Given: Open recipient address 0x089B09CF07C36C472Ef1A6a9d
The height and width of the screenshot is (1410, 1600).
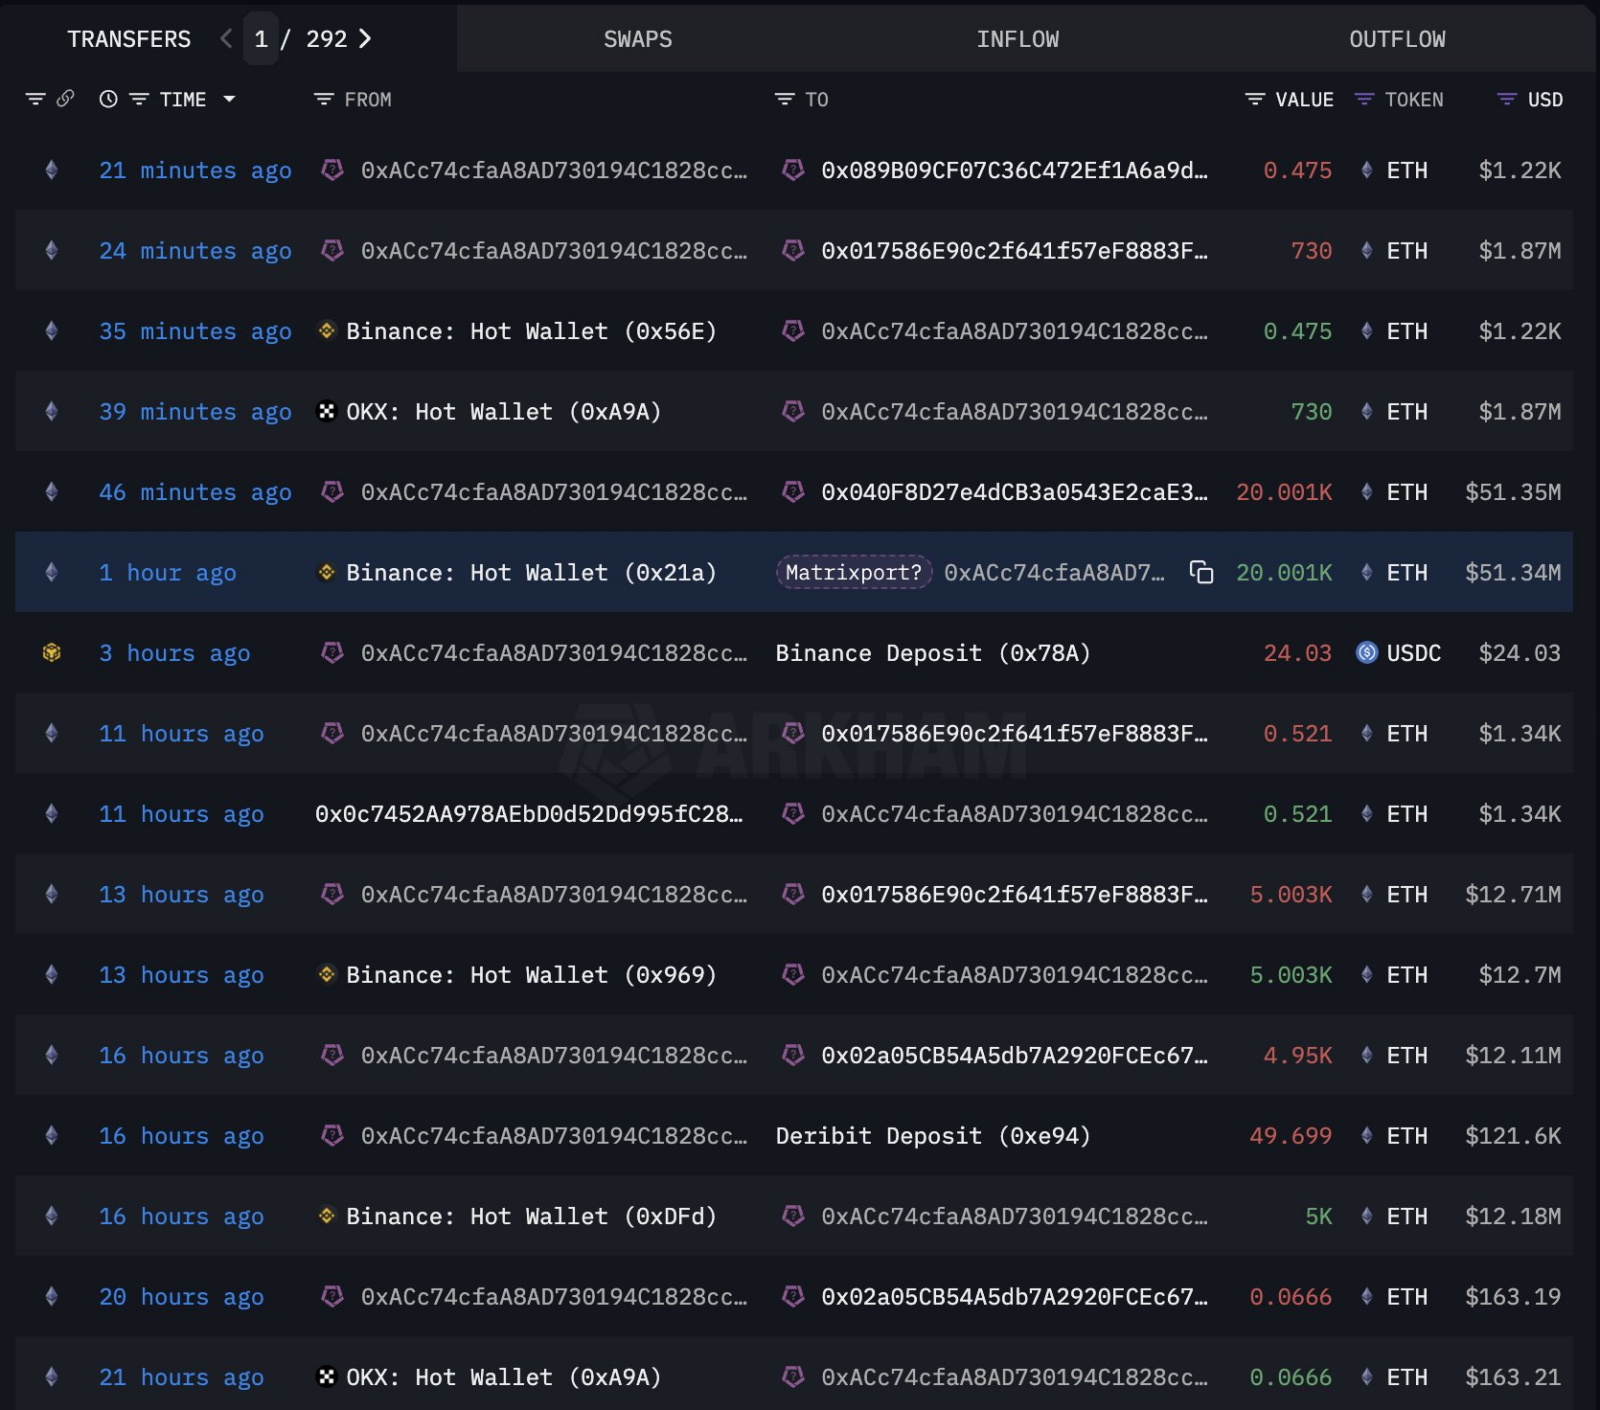Looking at the screenshot, I should 1014,171.
